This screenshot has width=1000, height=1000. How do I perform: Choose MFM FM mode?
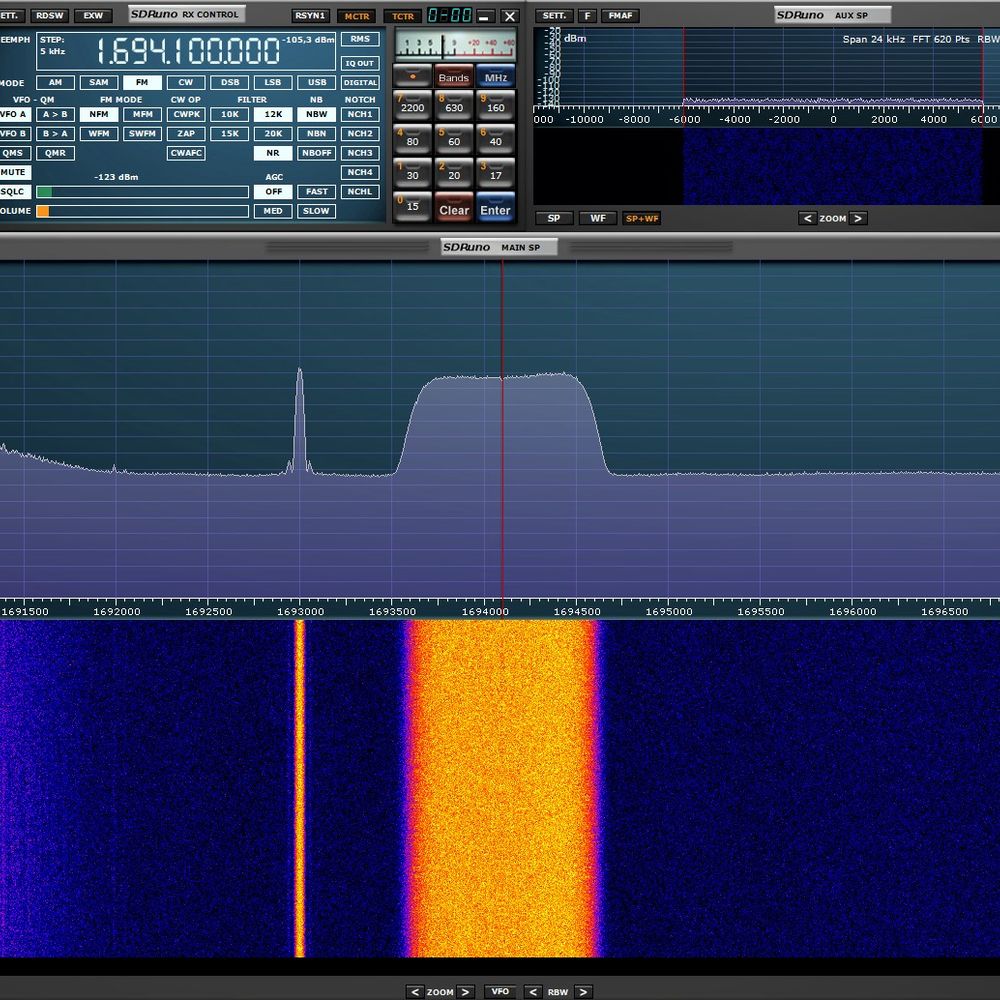(x=142, y=114)
